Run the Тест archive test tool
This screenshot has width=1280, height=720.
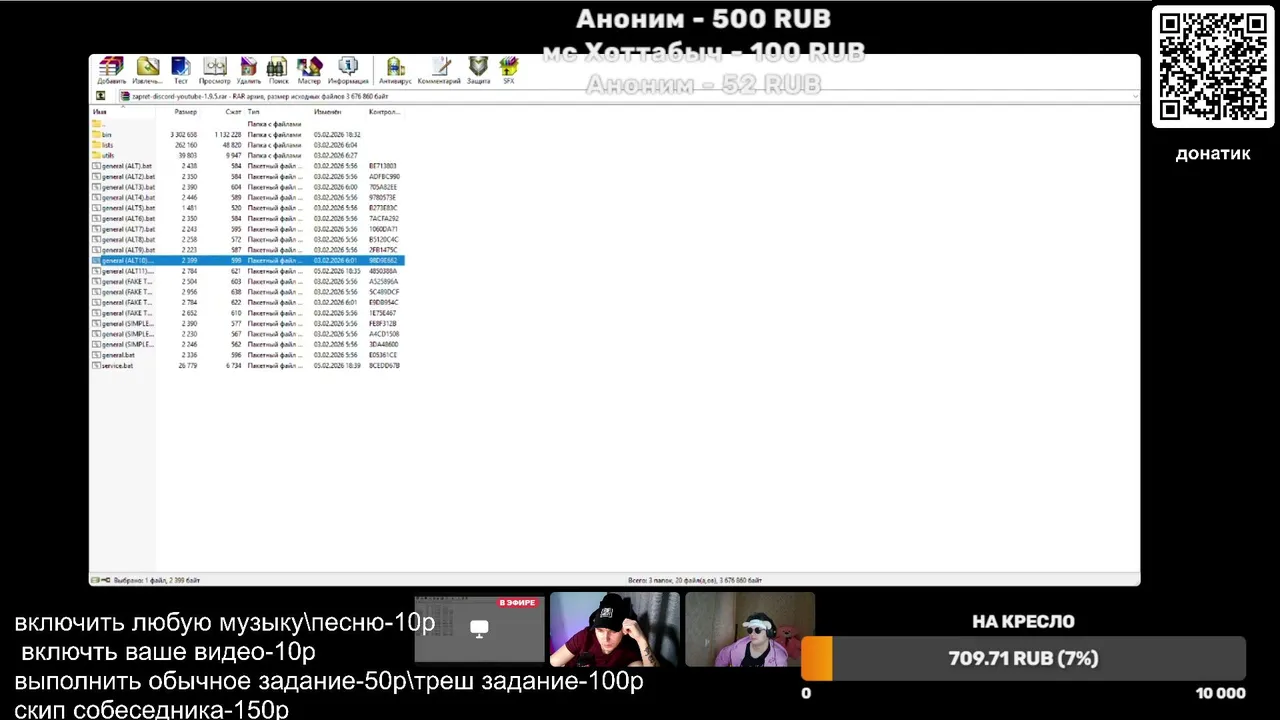pyautogui.click(x=181, y=68)
